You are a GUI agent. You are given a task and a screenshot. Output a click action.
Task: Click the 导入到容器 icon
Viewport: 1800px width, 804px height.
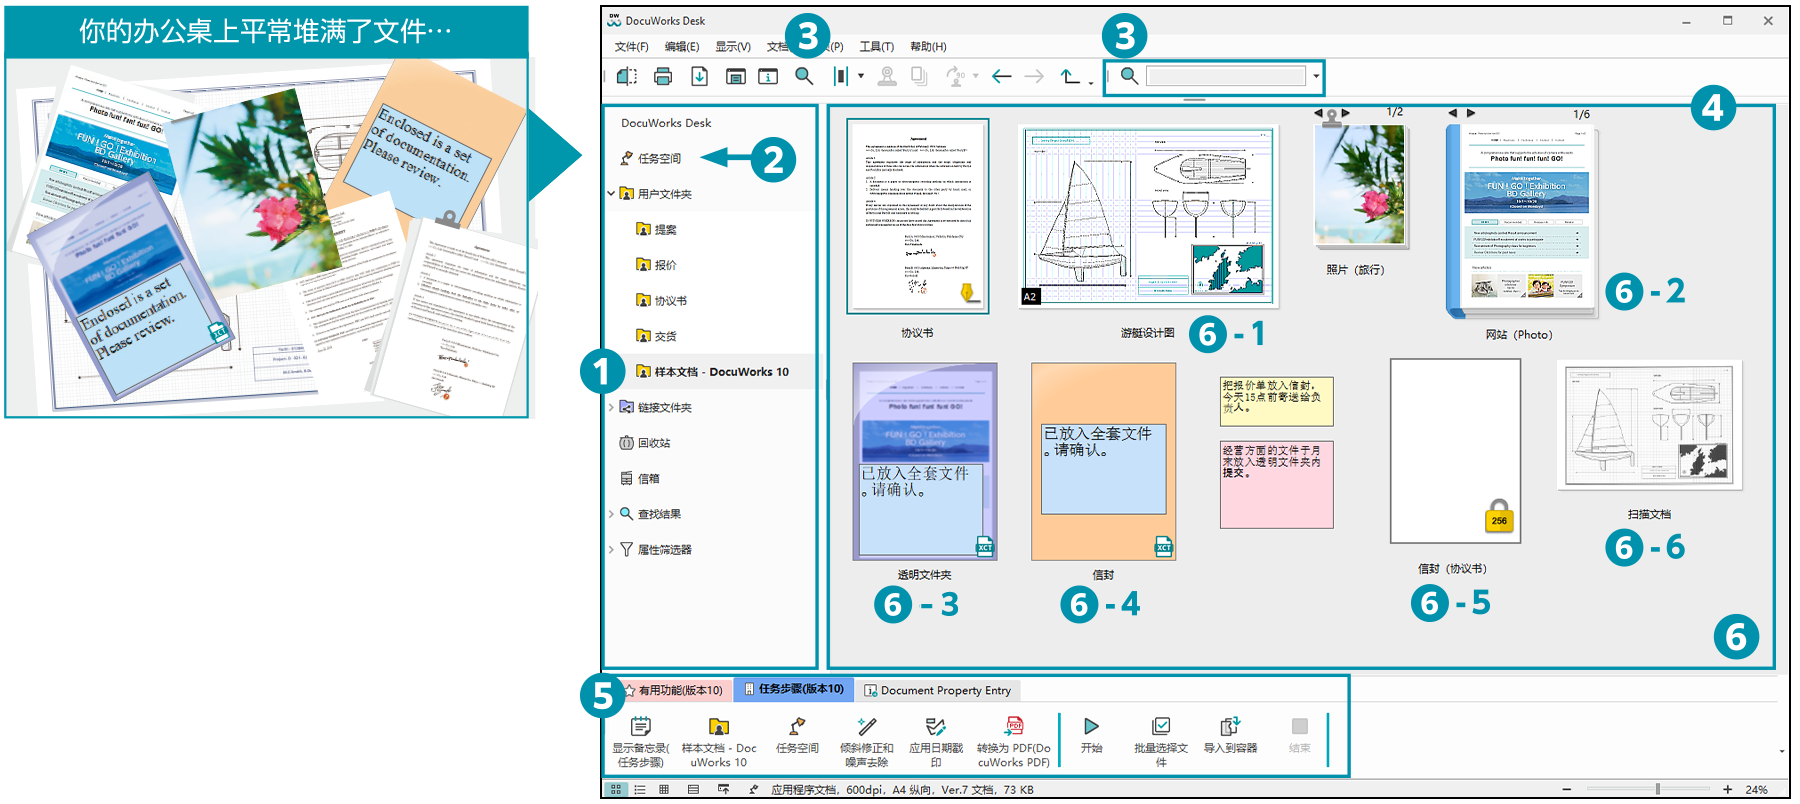1229,727
